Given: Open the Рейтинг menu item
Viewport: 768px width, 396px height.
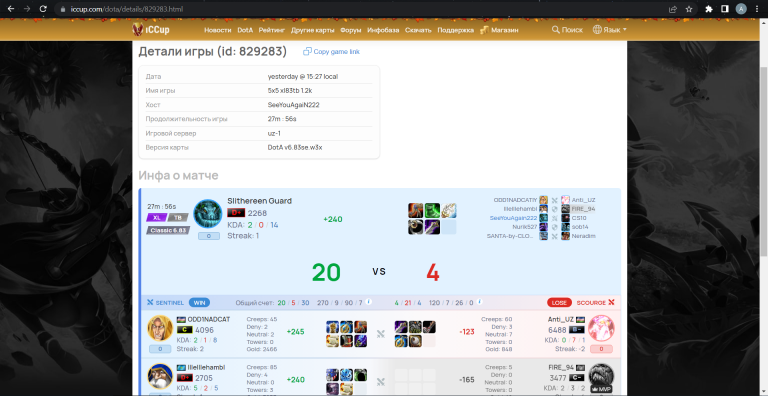Looking at the screenshot, I should point(272,30).
